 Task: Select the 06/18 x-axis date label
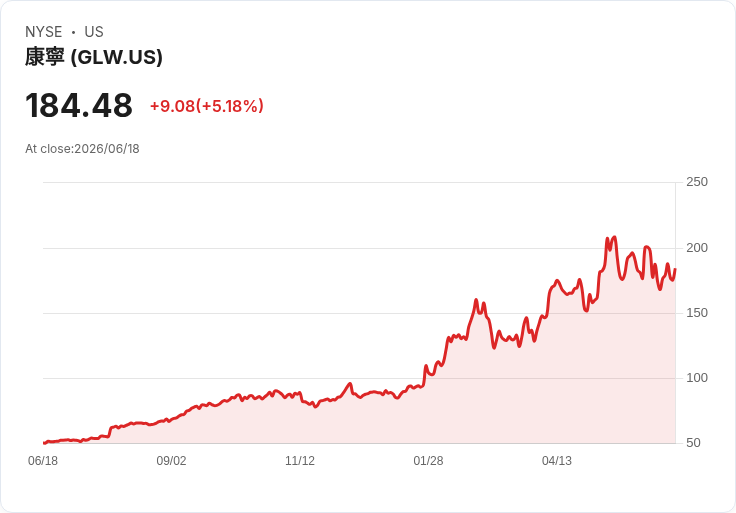coord(43,461)
